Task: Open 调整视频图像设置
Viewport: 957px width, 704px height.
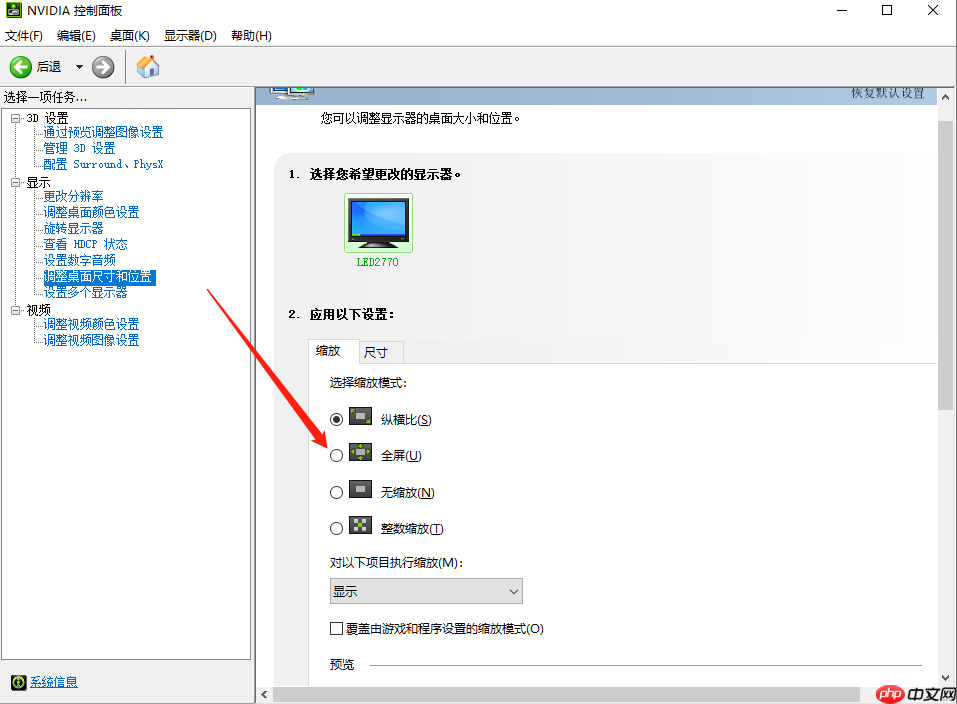Action: pyautogui.click(x=92, y=340)
